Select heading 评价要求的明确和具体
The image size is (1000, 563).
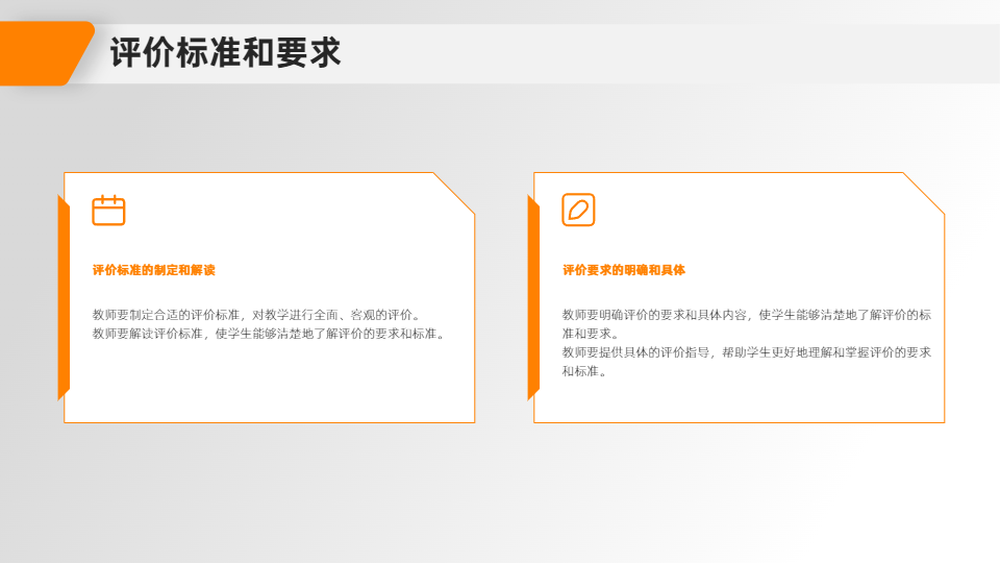click(624, 270)
